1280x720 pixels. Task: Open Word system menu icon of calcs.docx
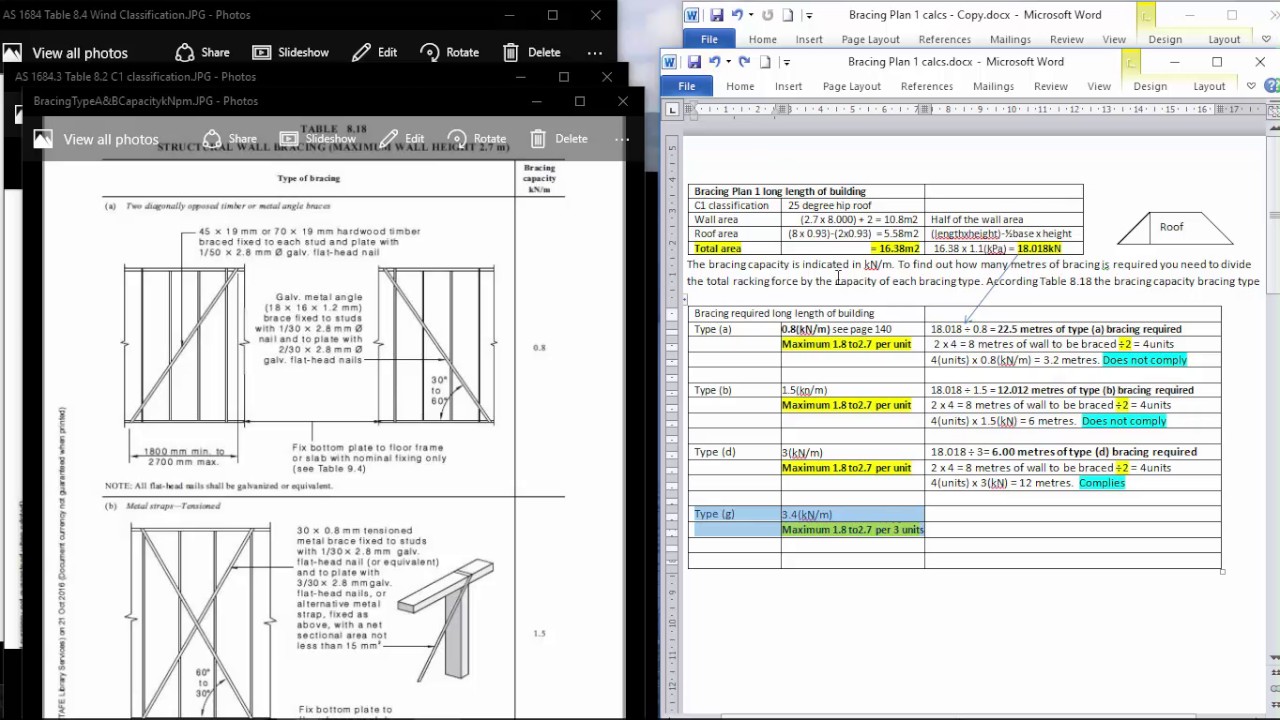point(670,62)
